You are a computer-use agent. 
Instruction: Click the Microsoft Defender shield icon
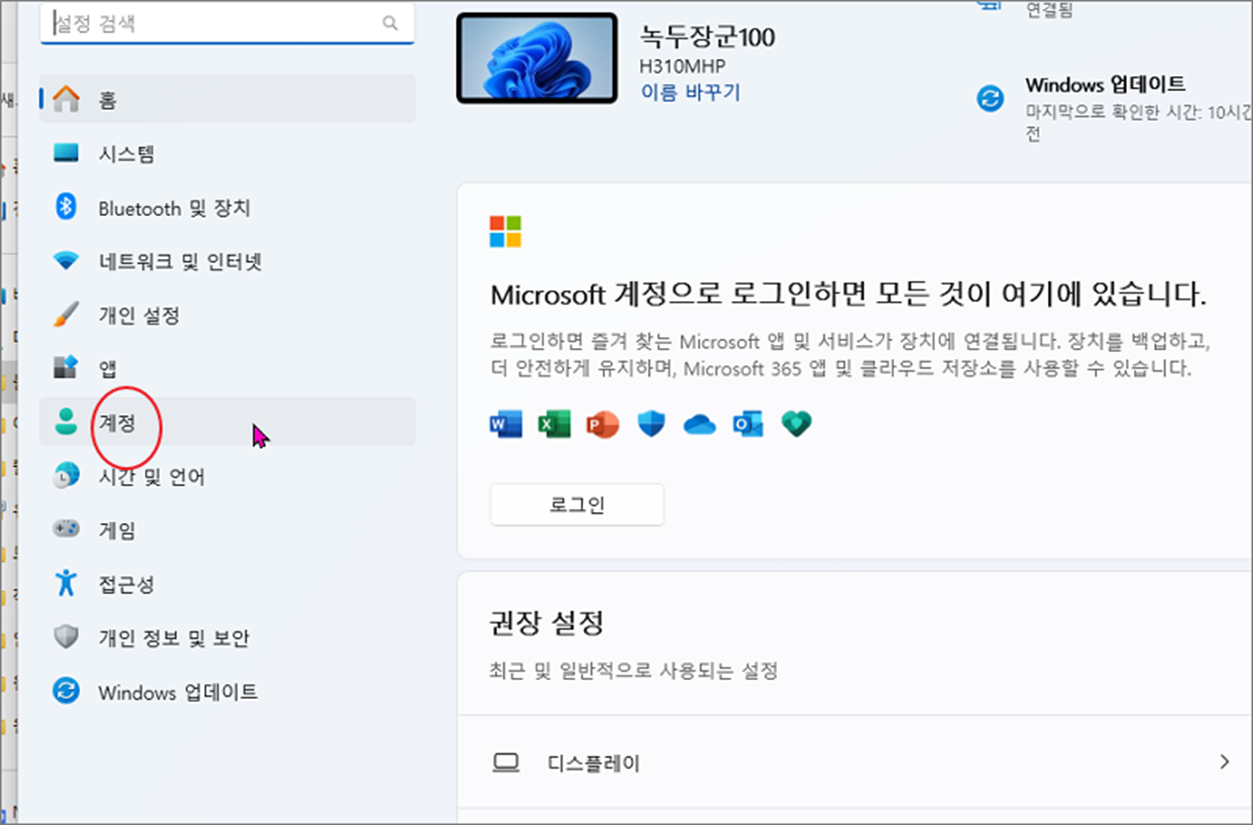tap(651, 425)
